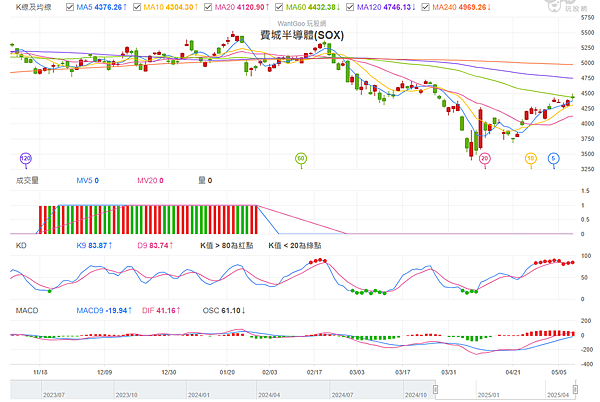Screen dimensions: 600x402
Task: Click the 成交量 panel label
Action: 27,180
